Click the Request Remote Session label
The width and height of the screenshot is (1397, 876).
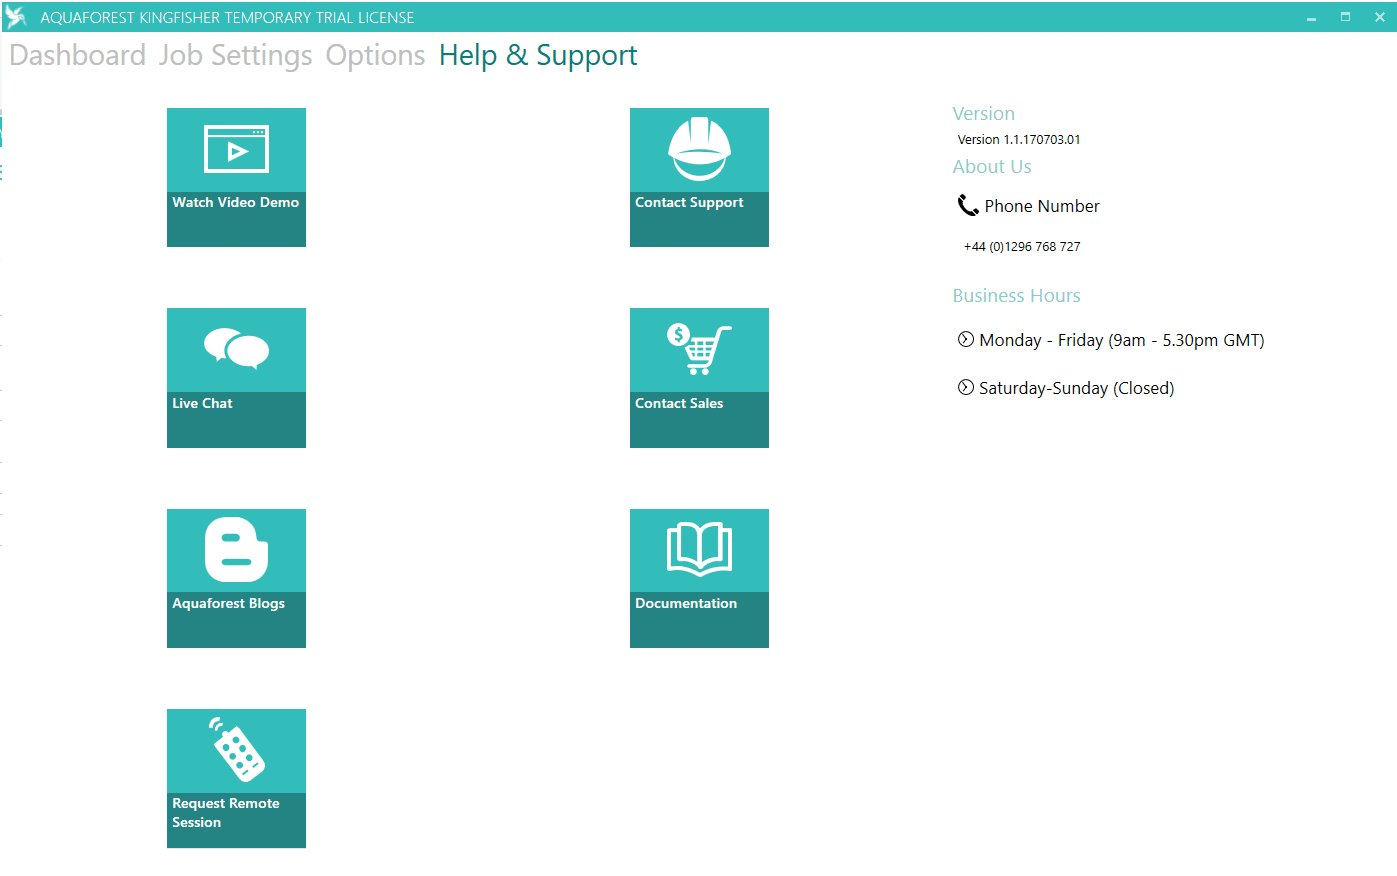(226, 813)
